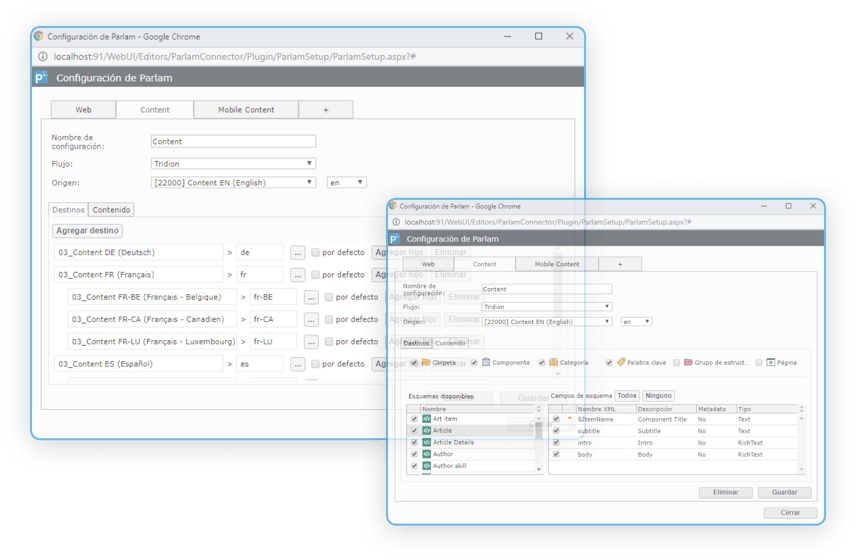
Task: Click the schema list vertical scrollbar
Action: point(539,440)
